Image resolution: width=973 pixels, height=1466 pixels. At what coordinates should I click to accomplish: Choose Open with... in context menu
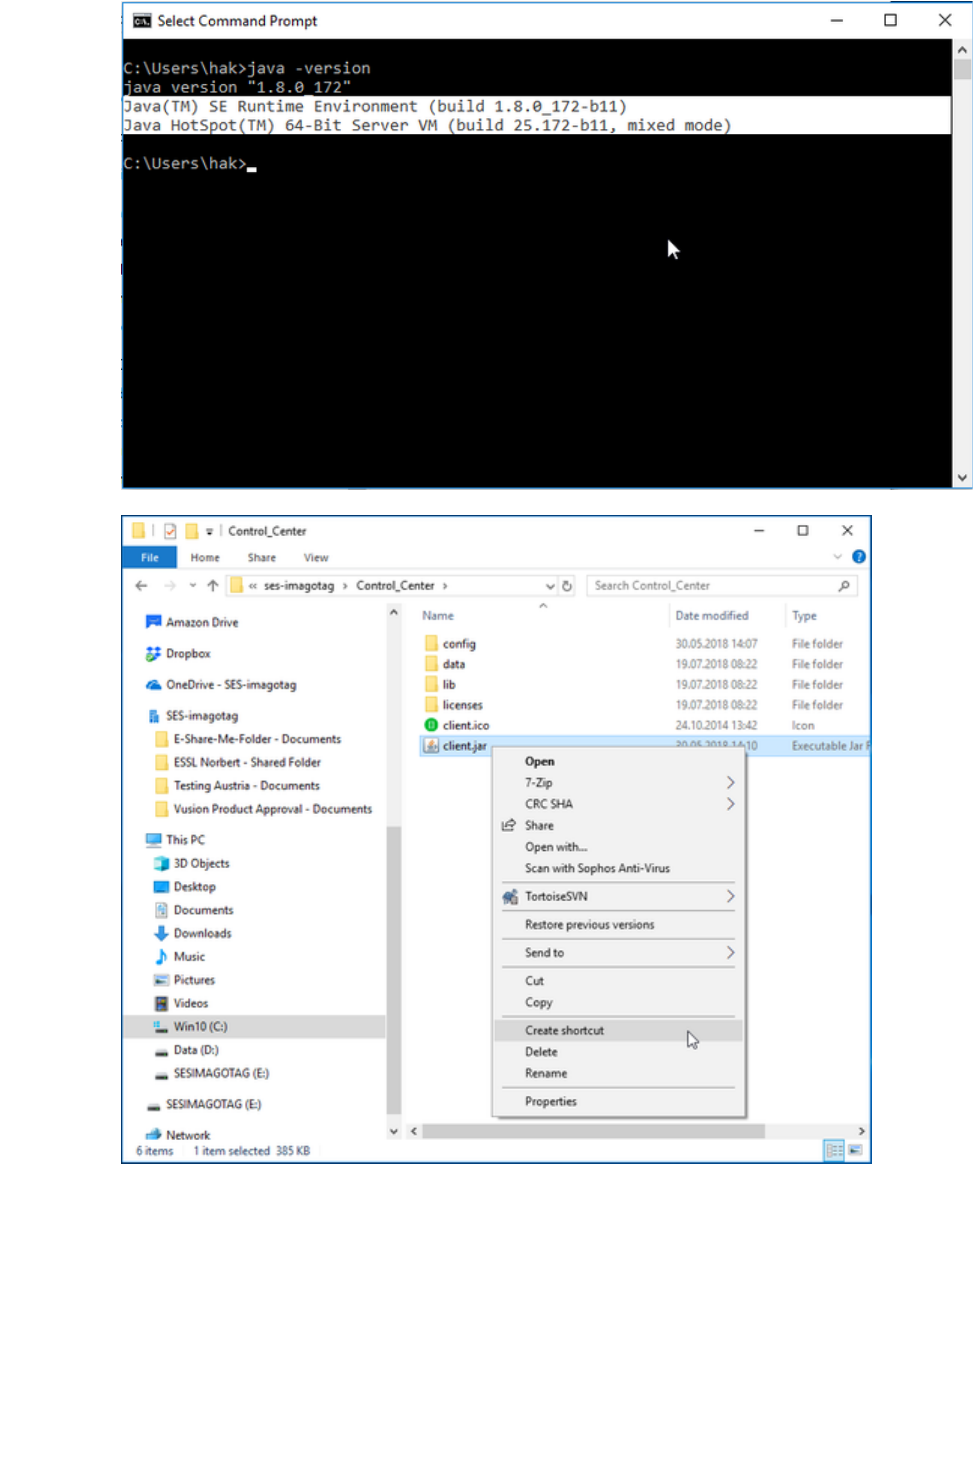click(619, 847)
